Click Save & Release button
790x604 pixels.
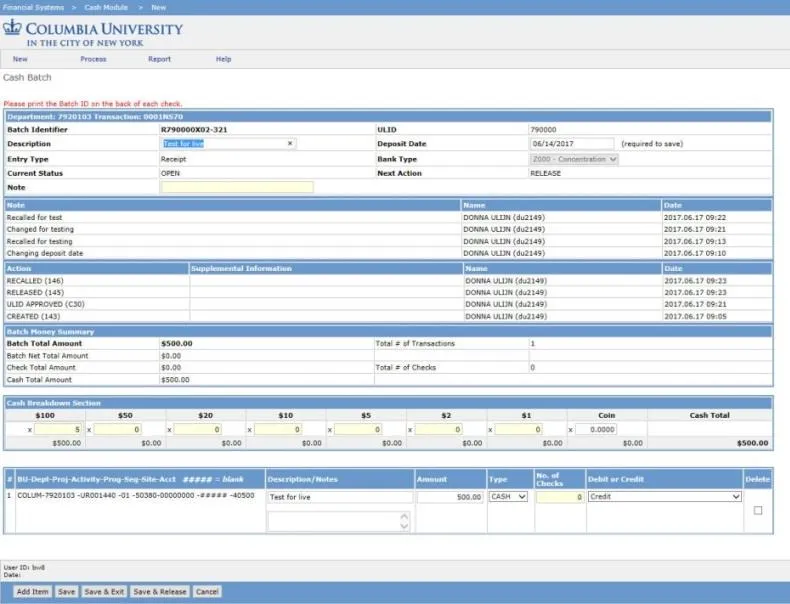[x=160, y=591]
